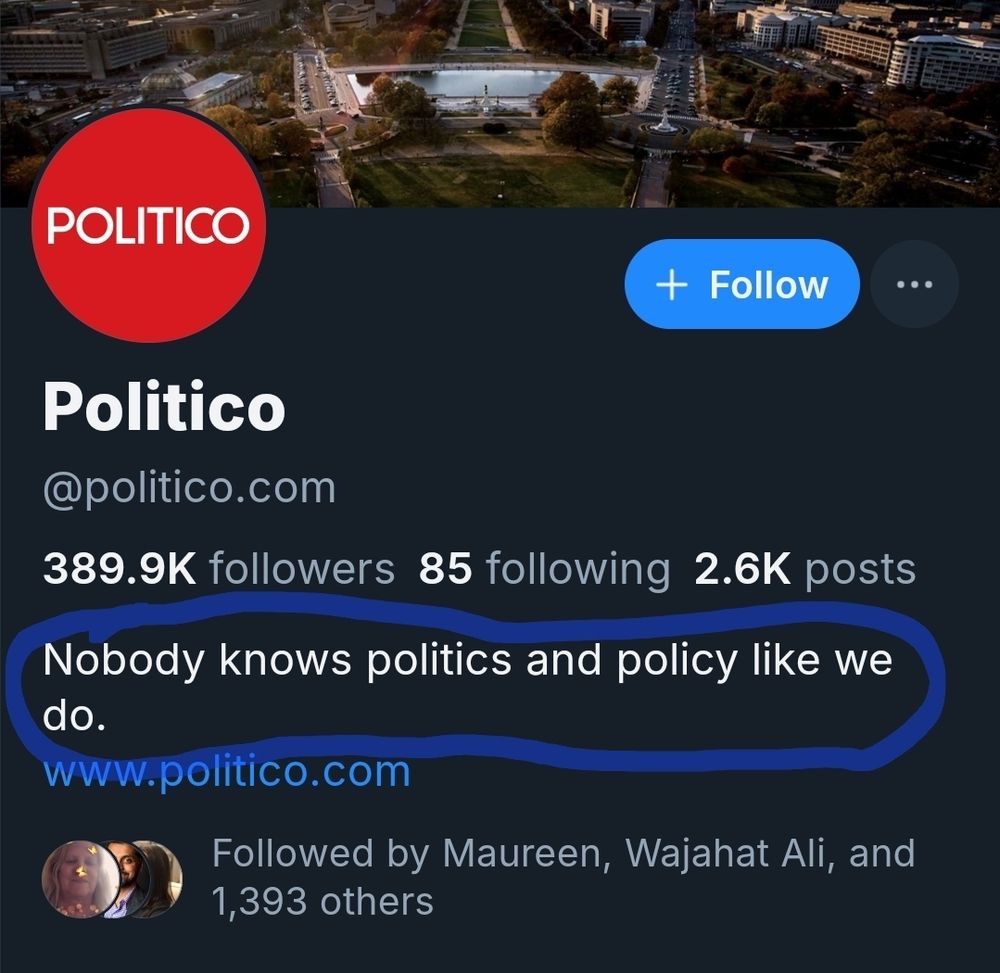Visit the www.politico.com website link
The height and width of the screenshot is (973, 1000).
coord(225,770)
